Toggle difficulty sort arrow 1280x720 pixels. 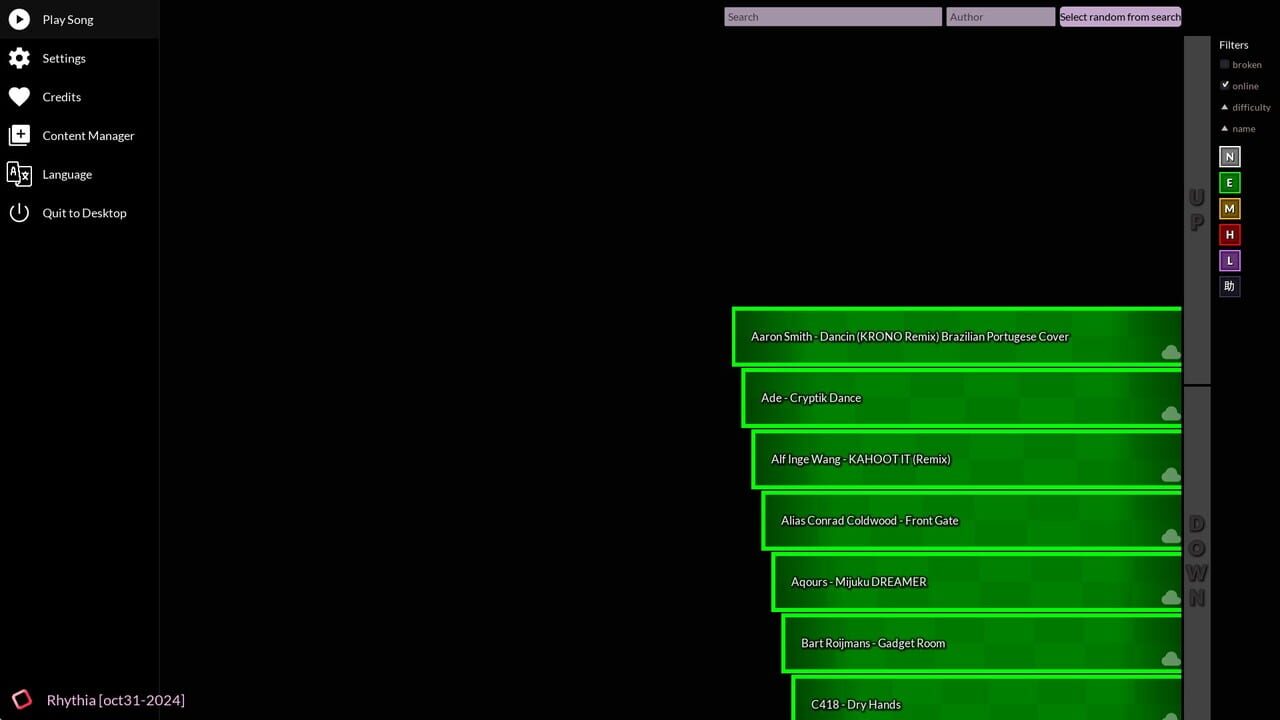pyautogui.click(x=1225, y=107)
